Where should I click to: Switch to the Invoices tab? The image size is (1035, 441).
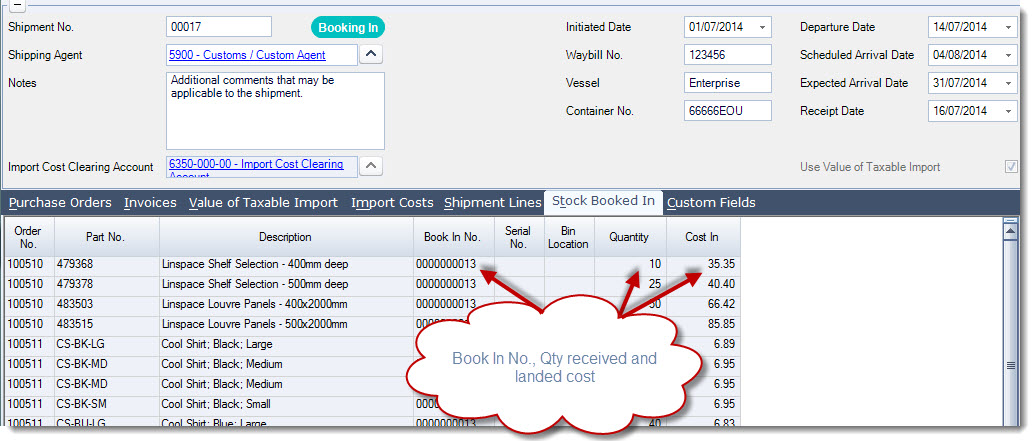tap(150, 203)
